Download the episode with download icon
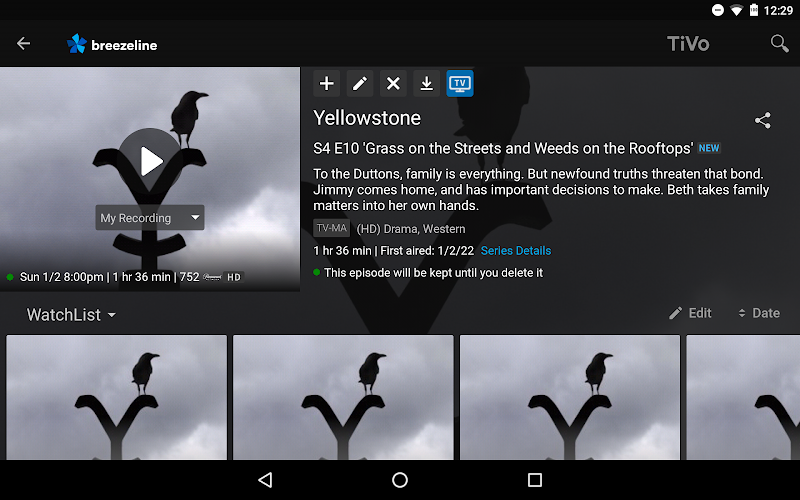The image size is (800, 500). [427, 83]
